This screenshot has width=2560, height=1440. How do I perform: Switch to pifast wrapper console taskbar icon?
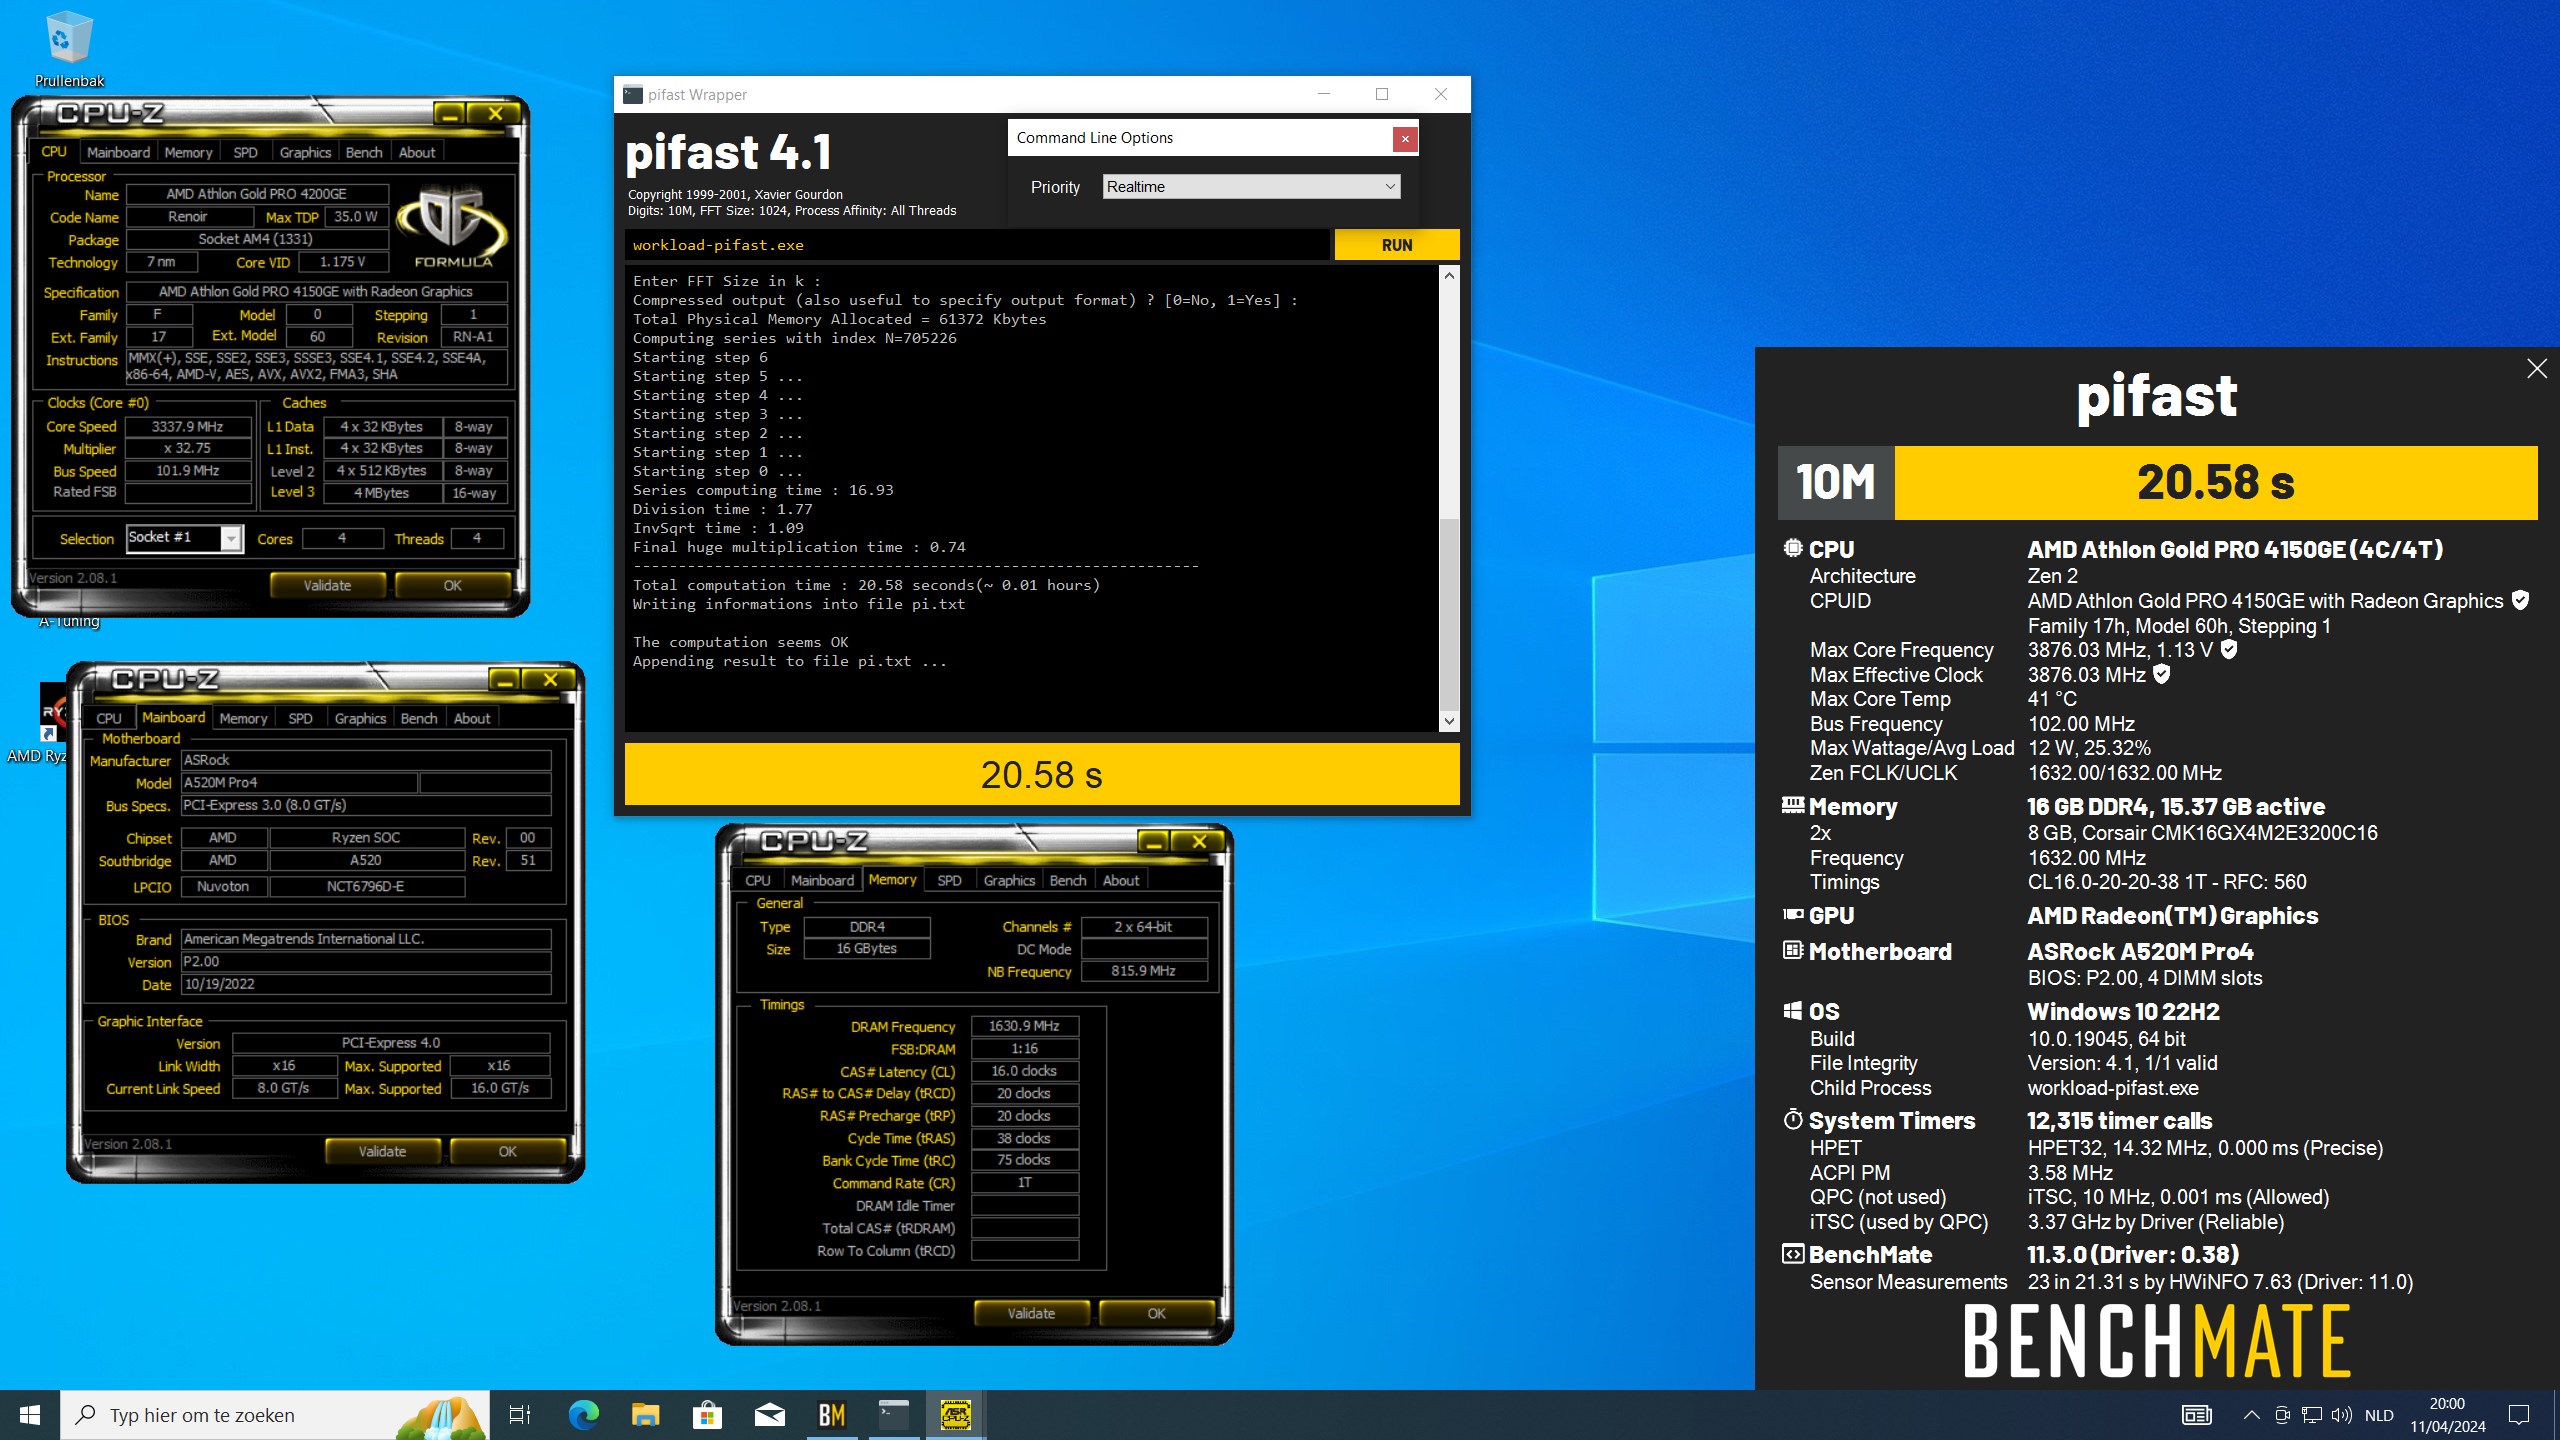(x=894, y=1415)
